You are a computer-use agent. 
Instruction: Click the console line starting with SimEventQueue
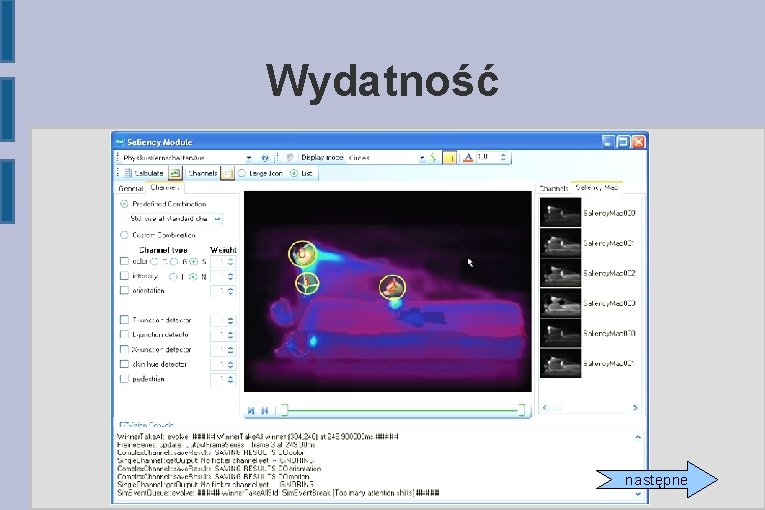click(x=278, y=493)
